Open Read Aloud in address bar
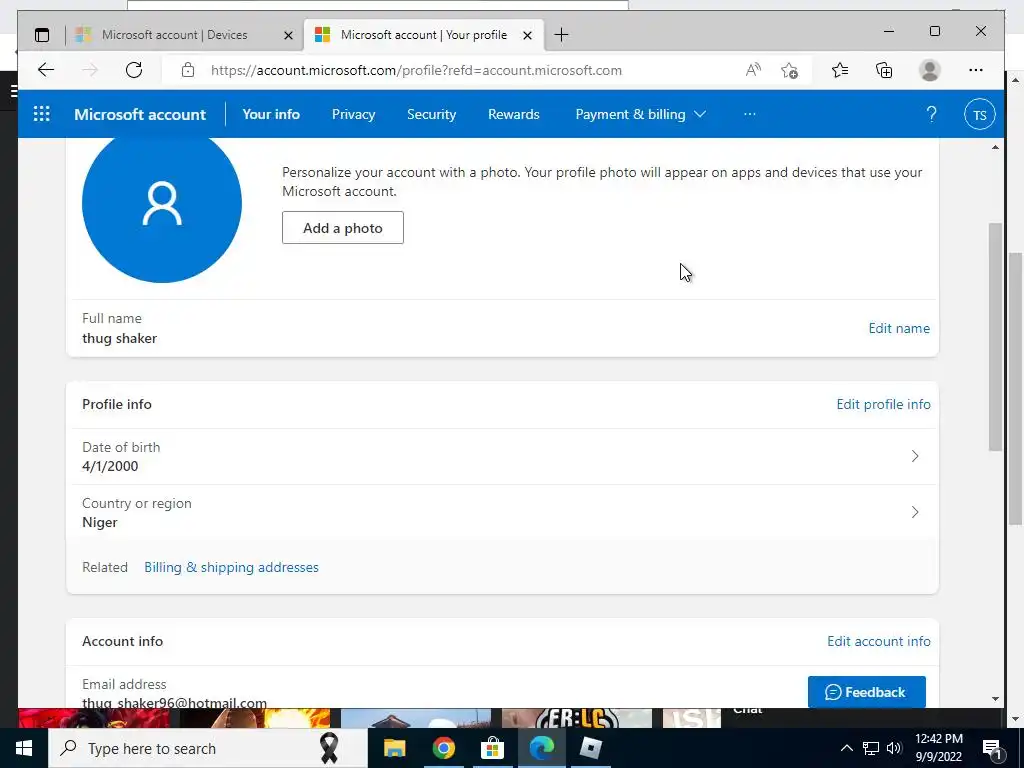 [x=753, y=70]
